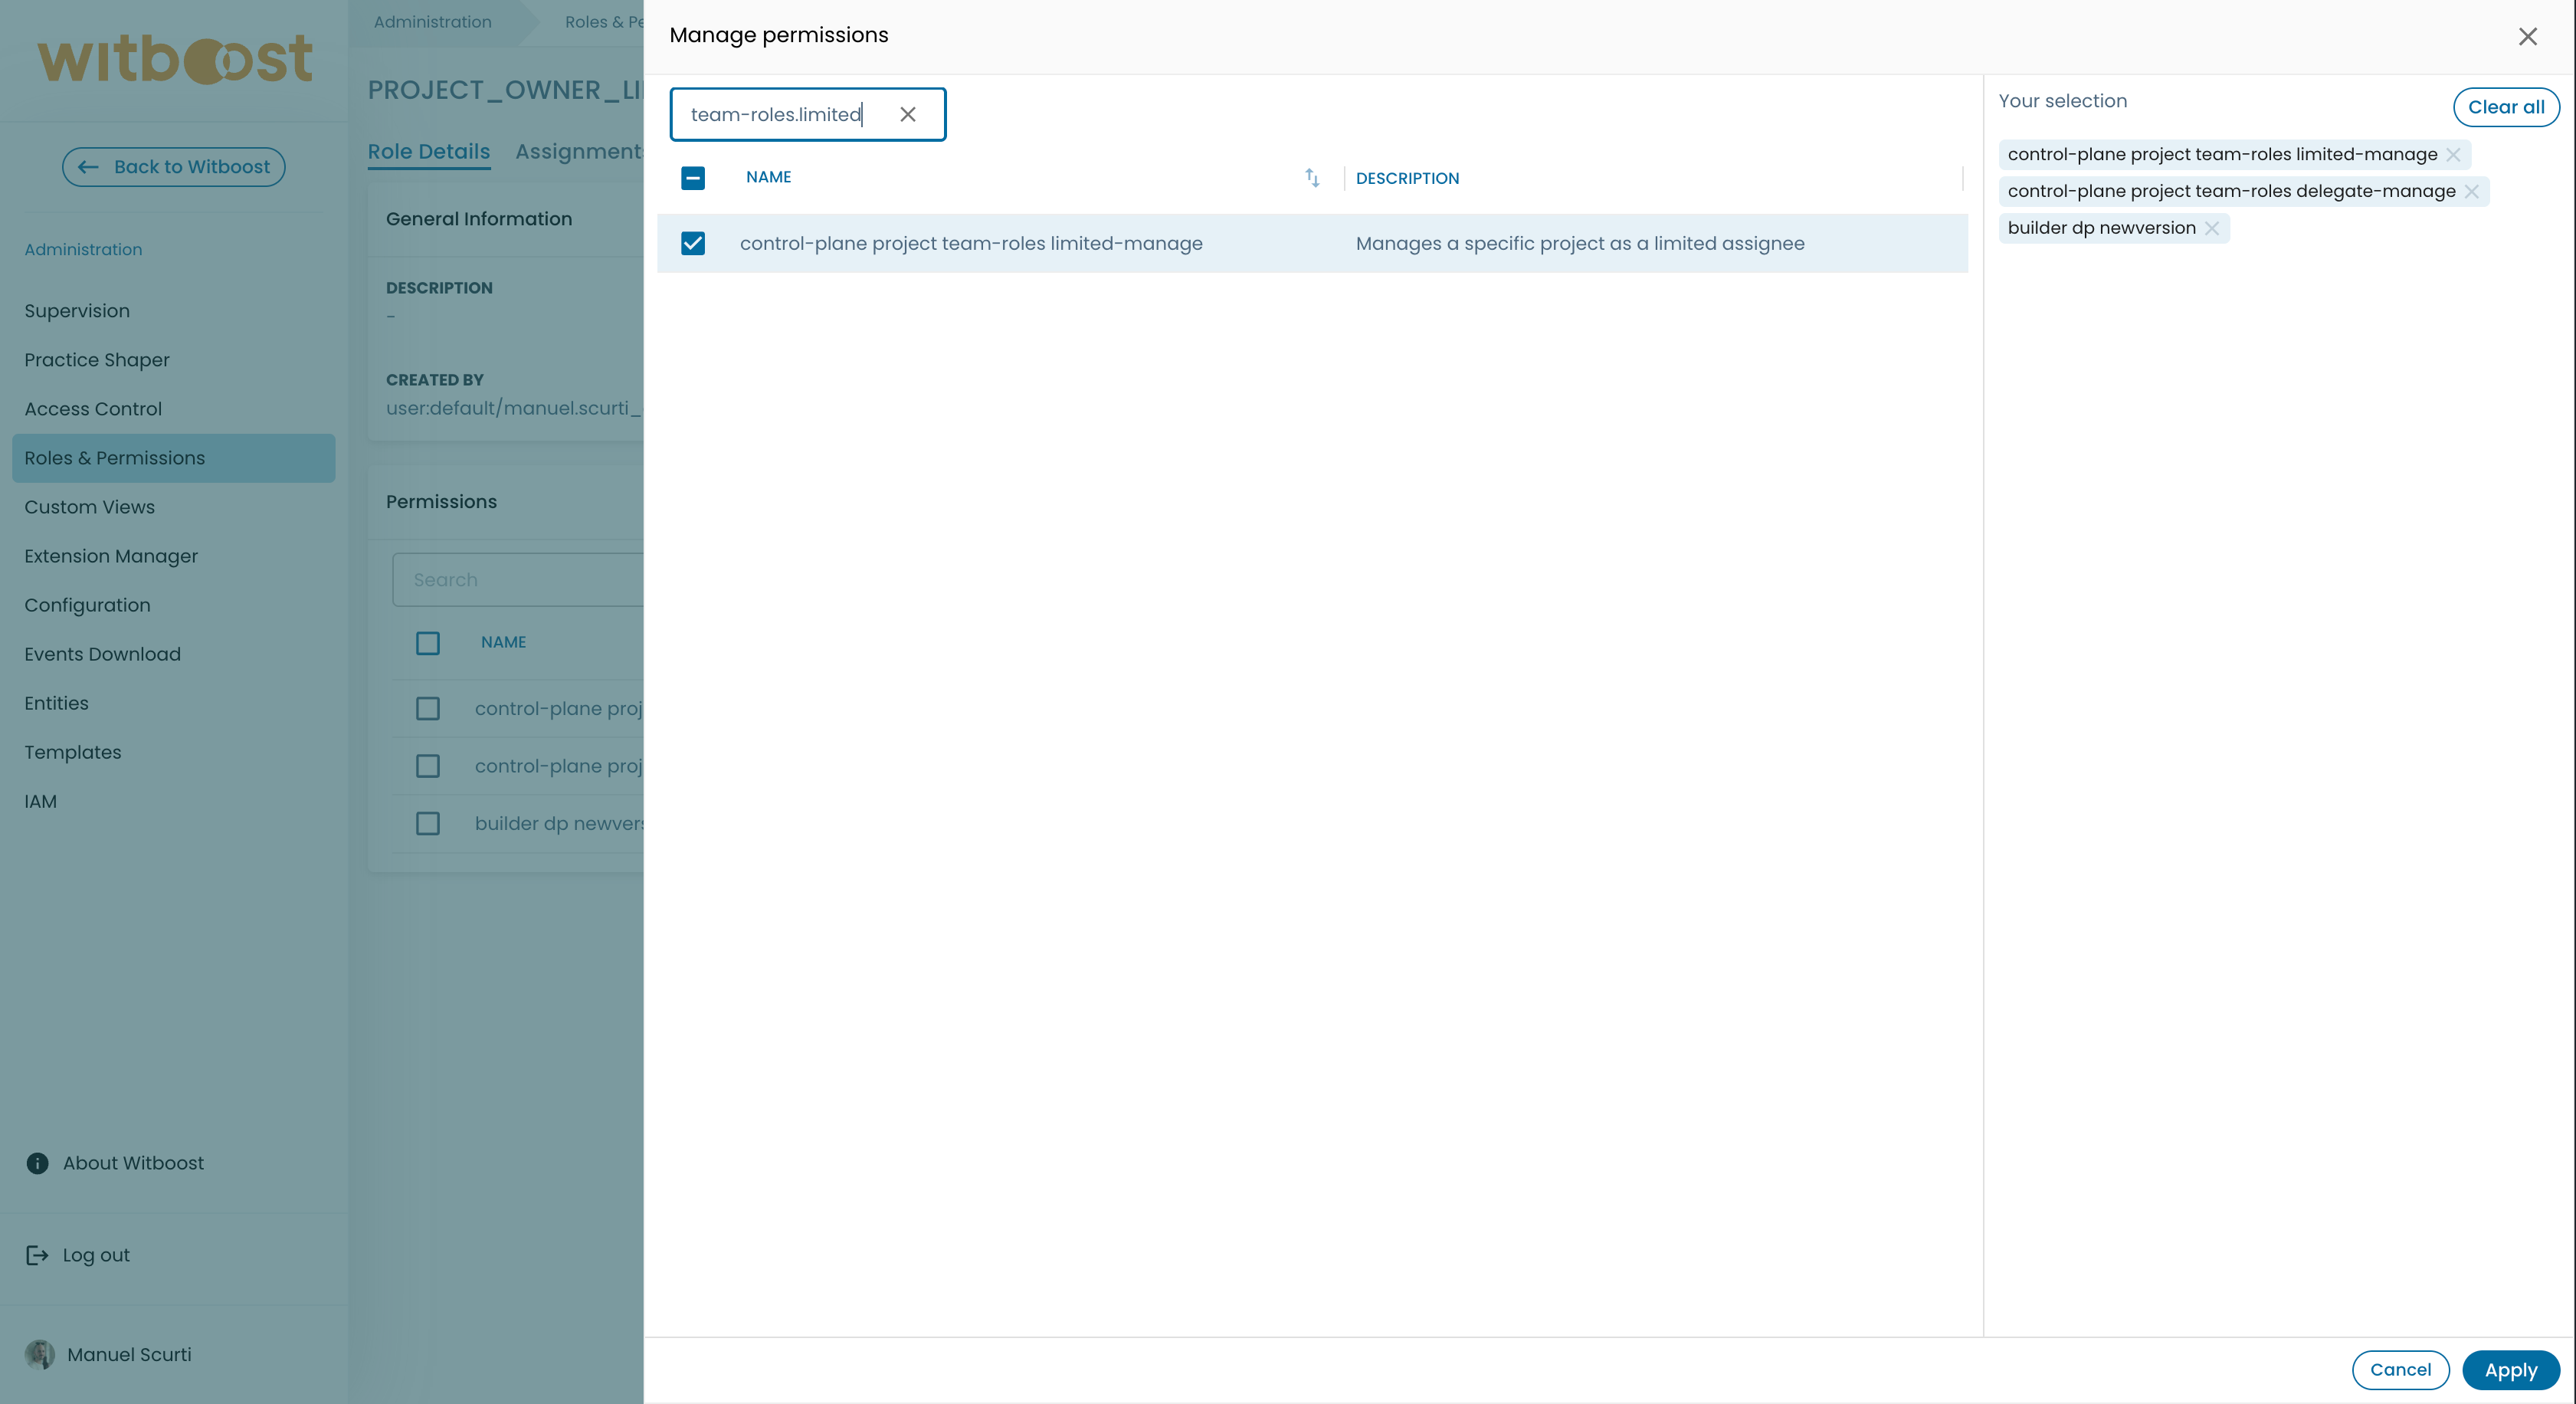The width and height of the screenshot is (2576, 1404).
Task: Sort the table by Name column
Action: coord(1312,177)
